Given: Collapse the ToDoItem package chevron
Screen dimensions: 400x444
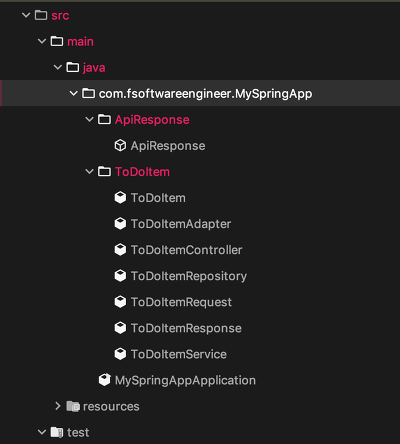Looking at the screenshot, I should coord(89,172).
